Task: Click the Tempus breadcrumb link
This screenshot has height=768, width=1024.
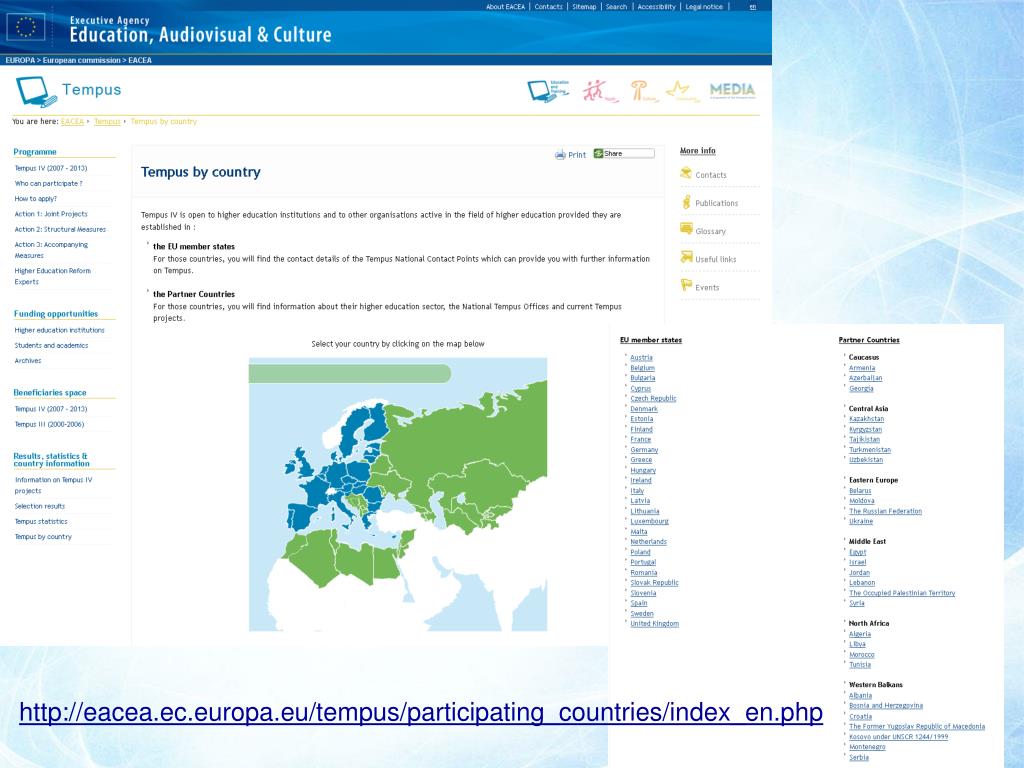Action: pos(107,121)
